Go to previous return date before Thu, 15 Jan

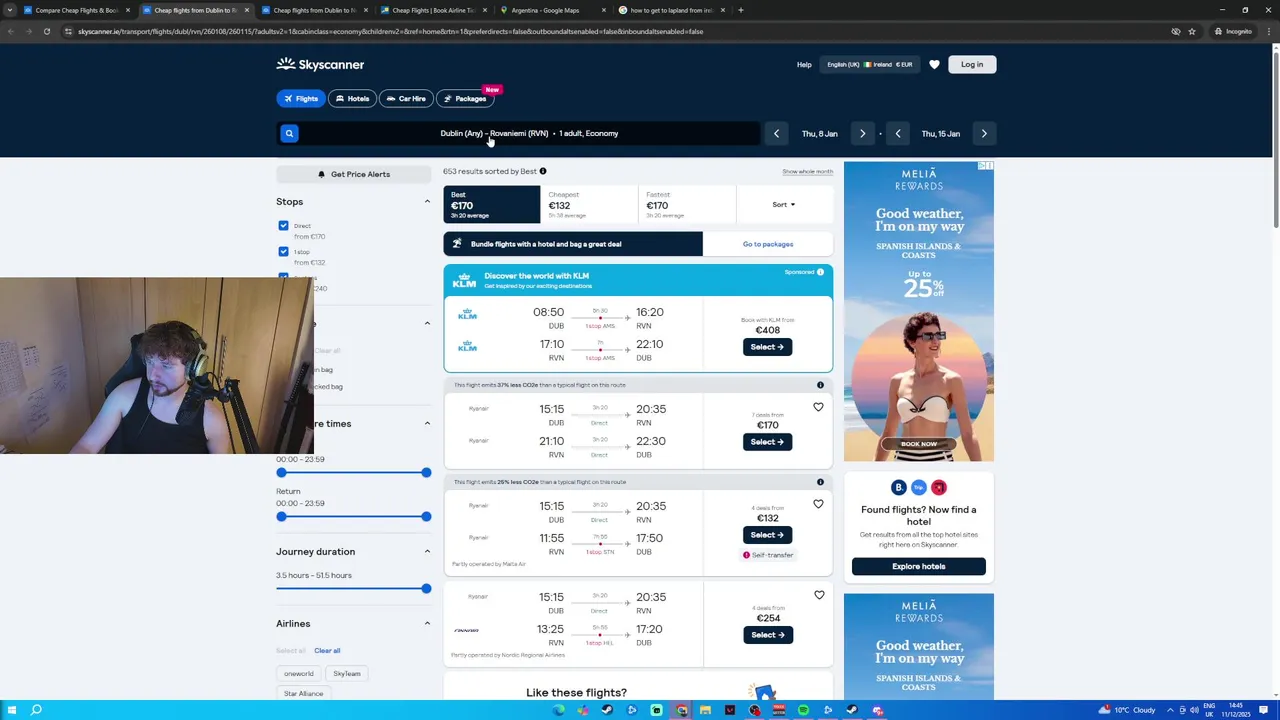coord(898,133)
